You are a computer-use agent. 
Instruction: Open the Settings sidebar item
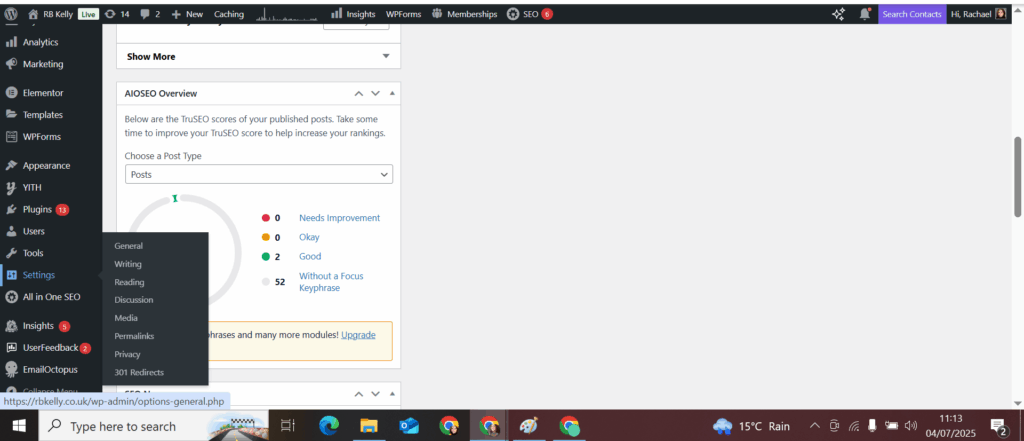39,275
